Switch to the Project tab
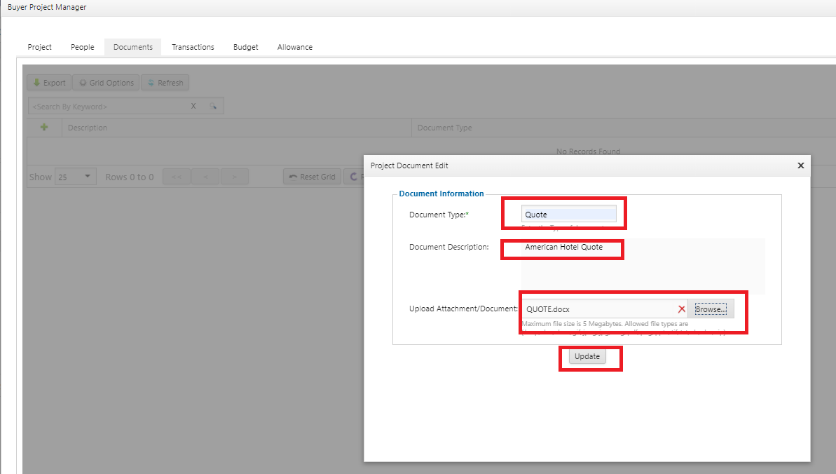Screen dimensions: 836x474 coord(40,47)
